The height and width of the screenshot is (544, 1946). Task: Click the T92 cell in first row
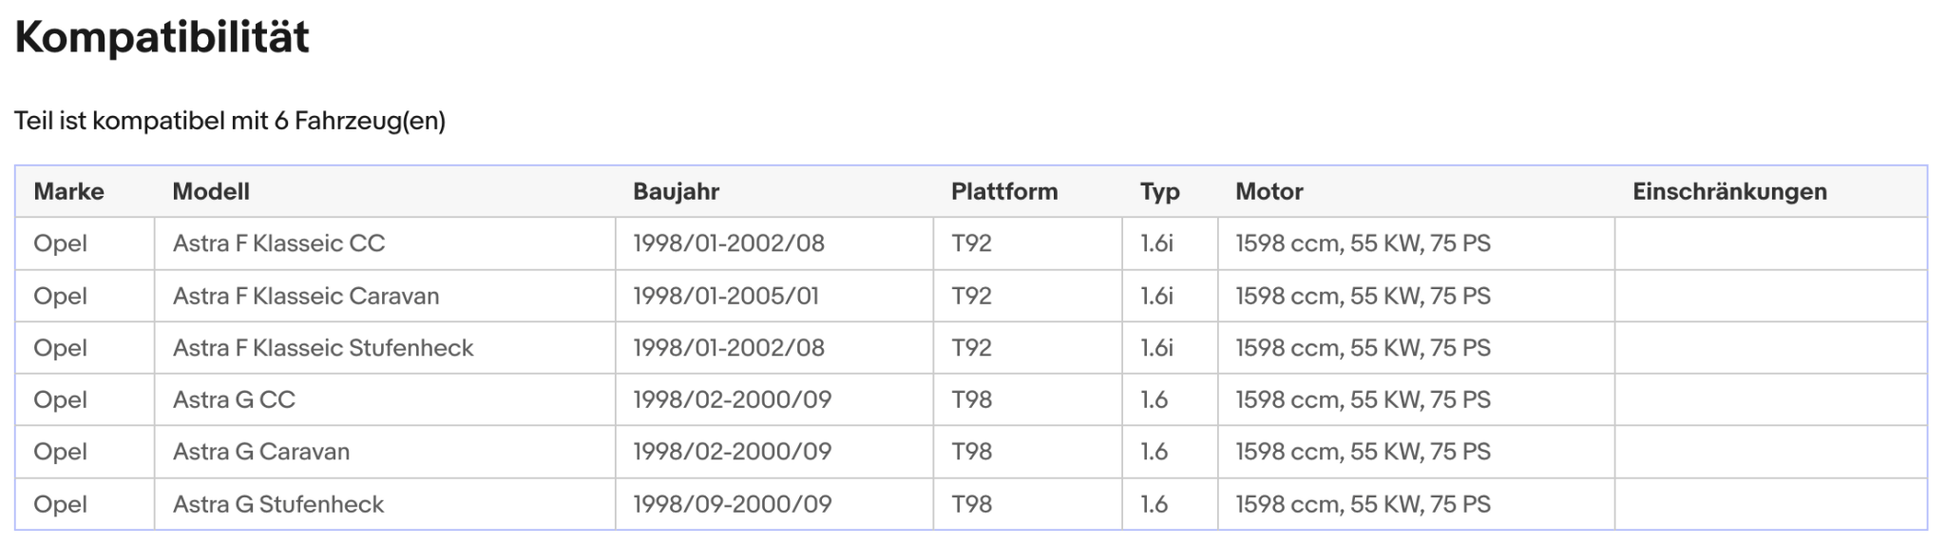tap(971, 244)
